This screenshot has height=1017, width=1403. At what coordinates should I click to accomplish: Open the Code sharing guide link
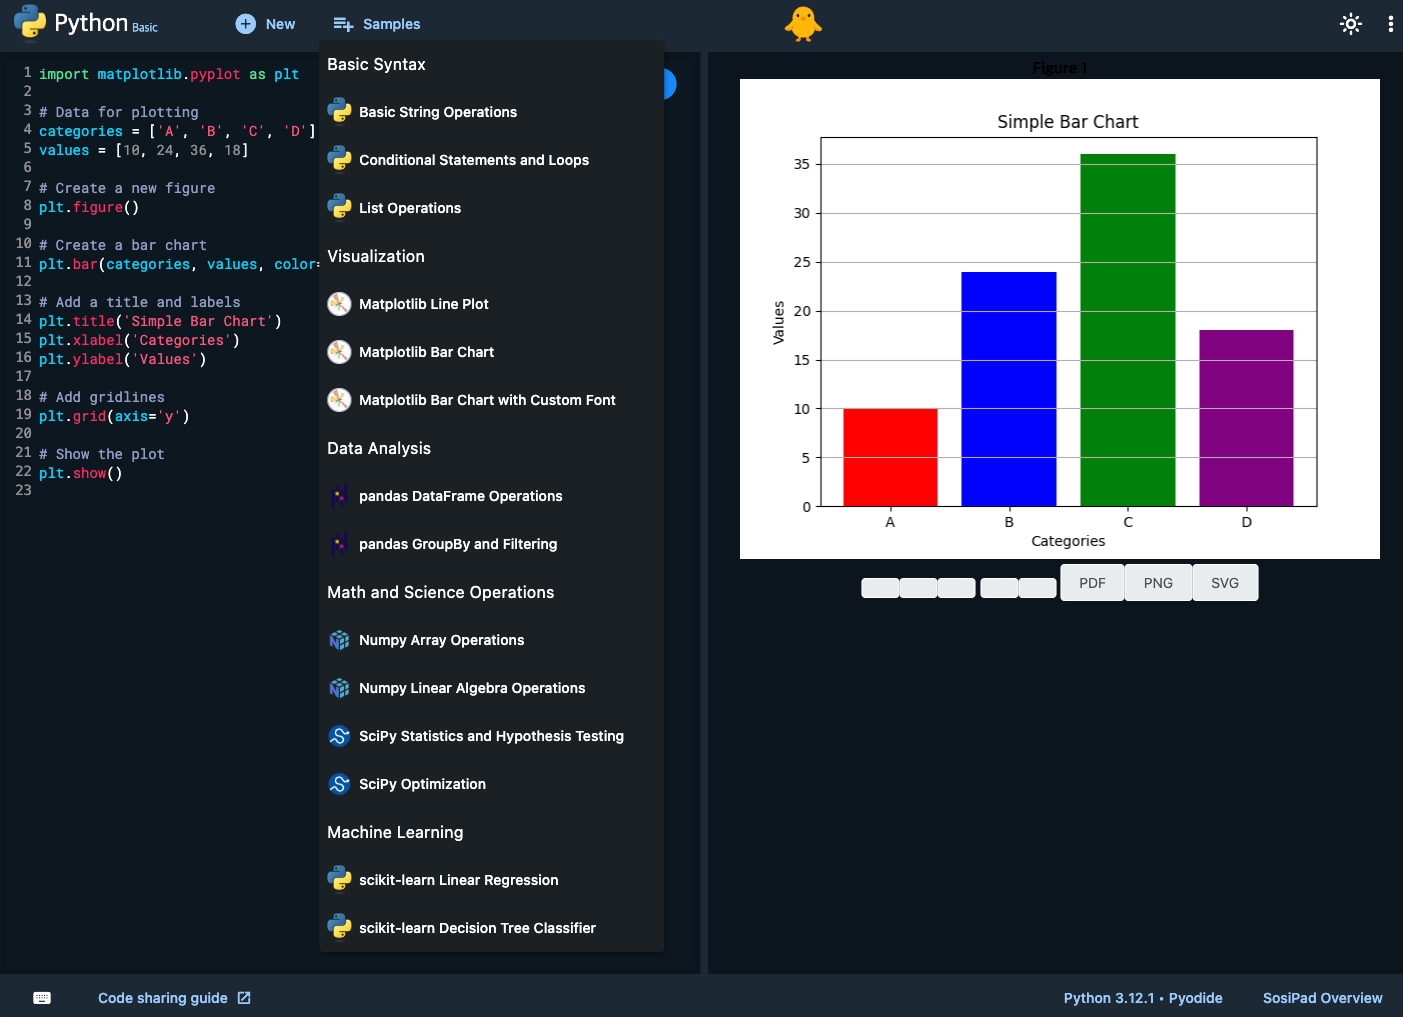tap(164, 997)
